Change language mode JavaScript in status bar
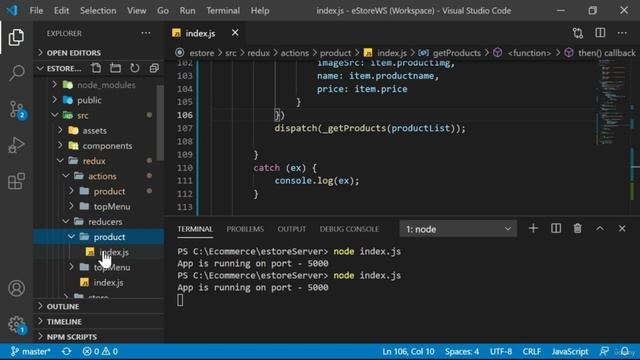The image size is (640, 360). (570, 351)
